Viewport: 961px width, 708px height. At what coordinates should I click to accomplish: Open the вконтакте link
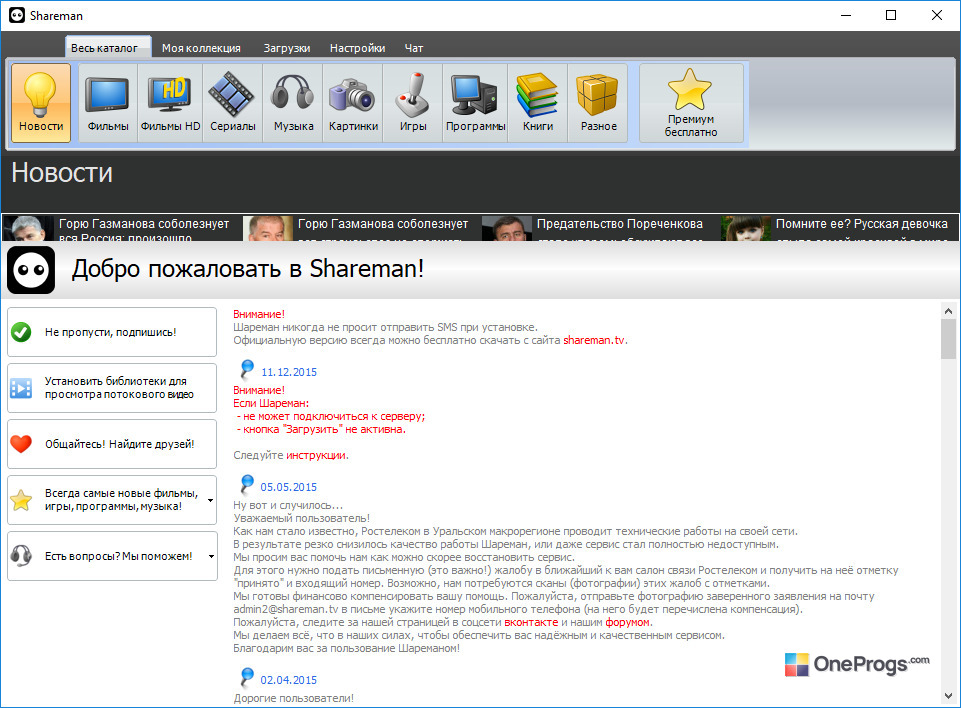coord(531,622)
